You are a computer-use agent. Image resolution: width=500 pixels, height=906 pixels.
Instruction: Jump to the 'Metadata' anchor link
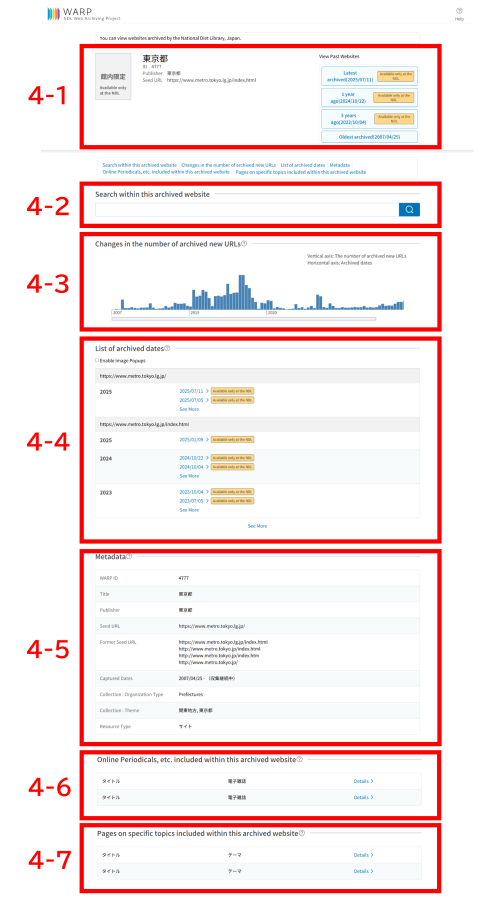(x=340, y=165)
